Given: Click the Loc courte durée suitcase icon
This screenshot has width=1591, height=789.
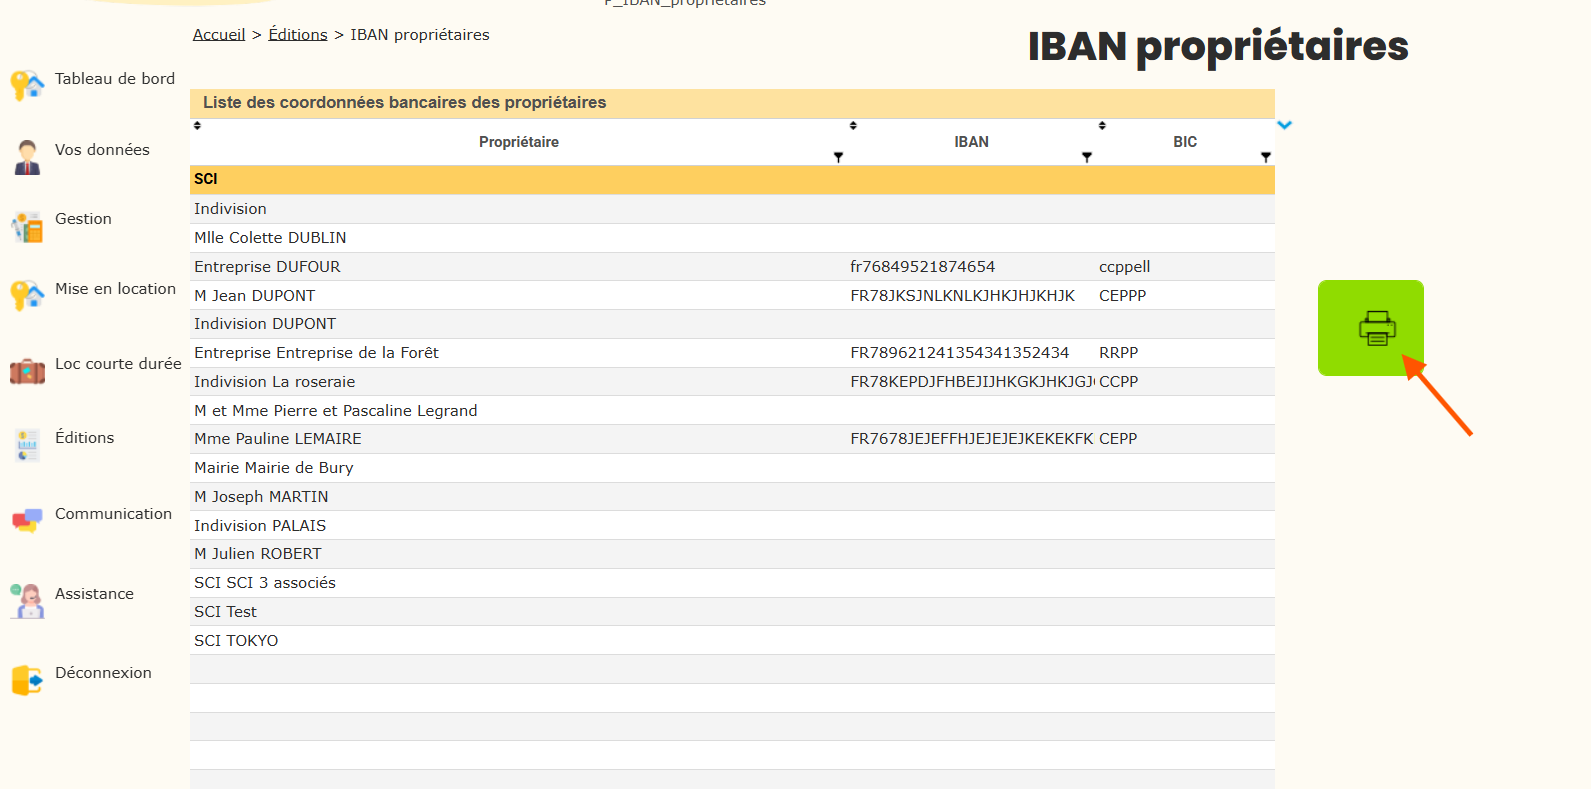Looking at the screenshot, I should point(27,371).
